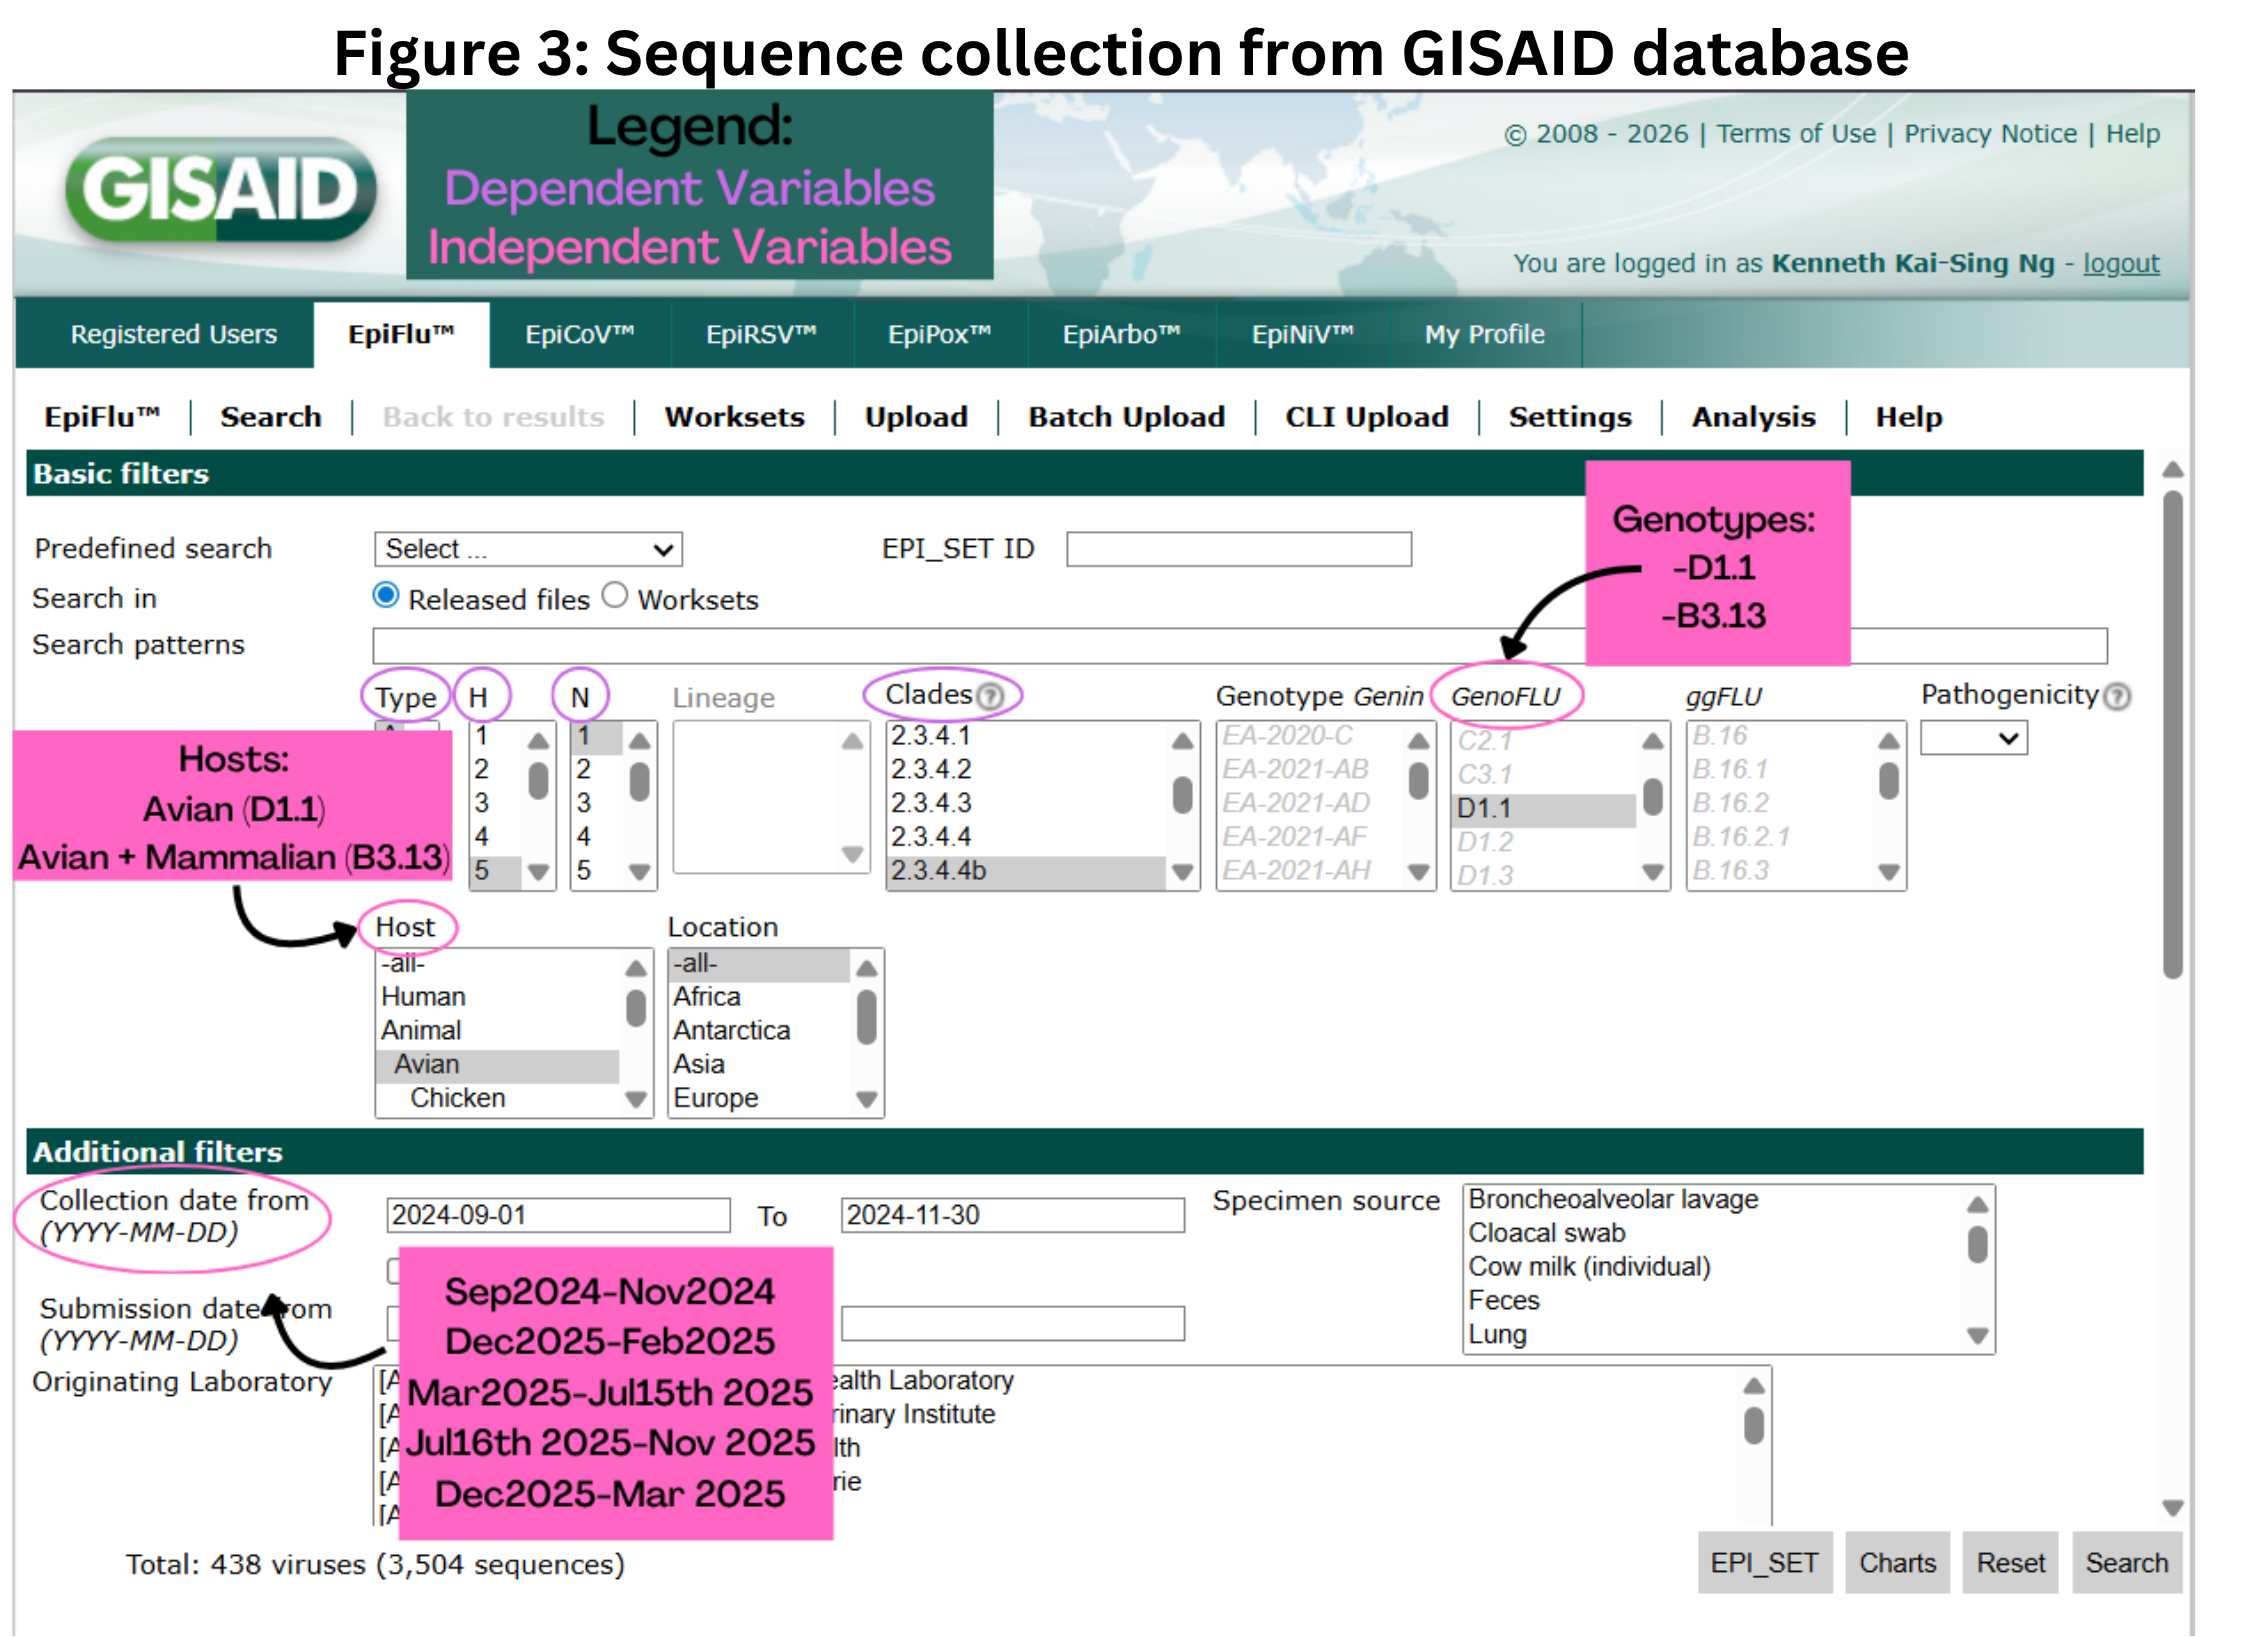Click the GISAID logo
Image resolution: width=2243 pixels, height=1637 pixels.
[221, 190]
